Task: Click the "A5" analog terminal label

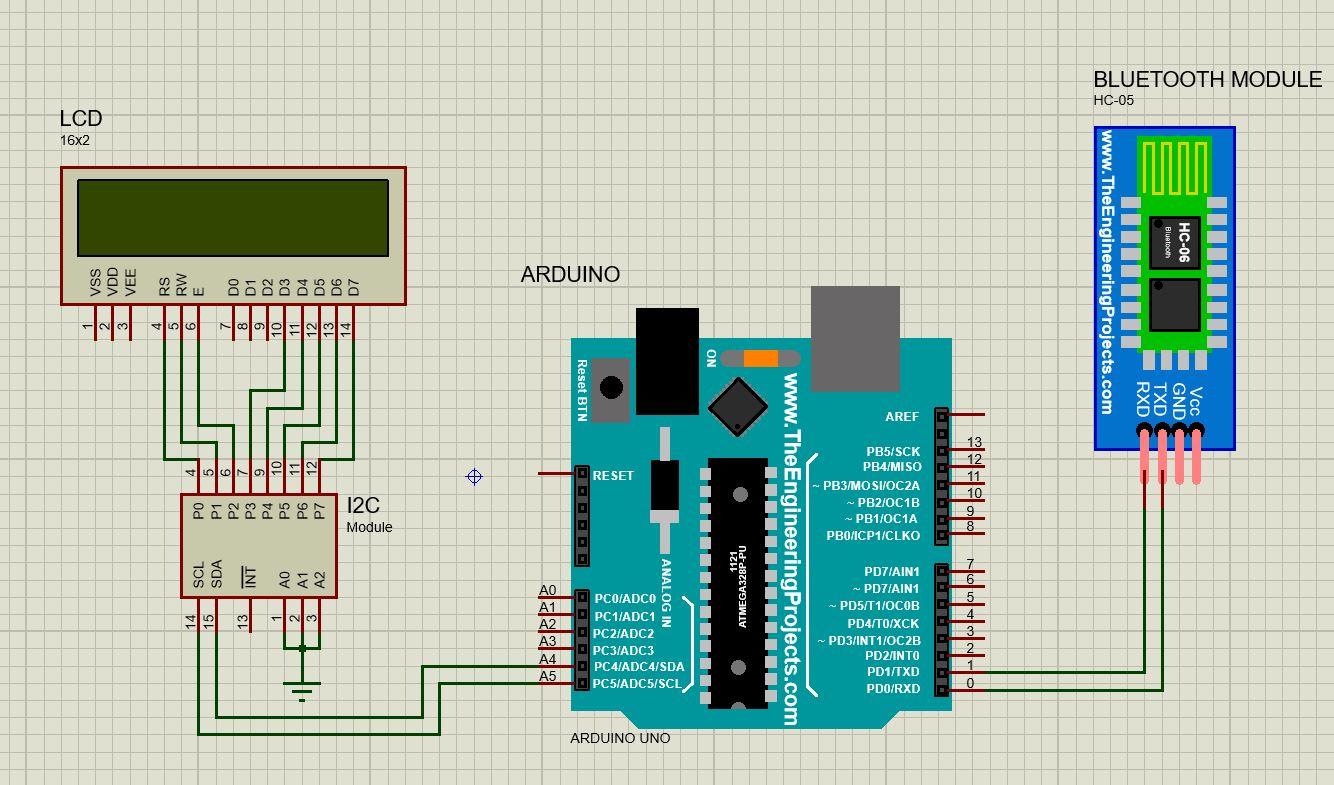Action: (547, 676)
